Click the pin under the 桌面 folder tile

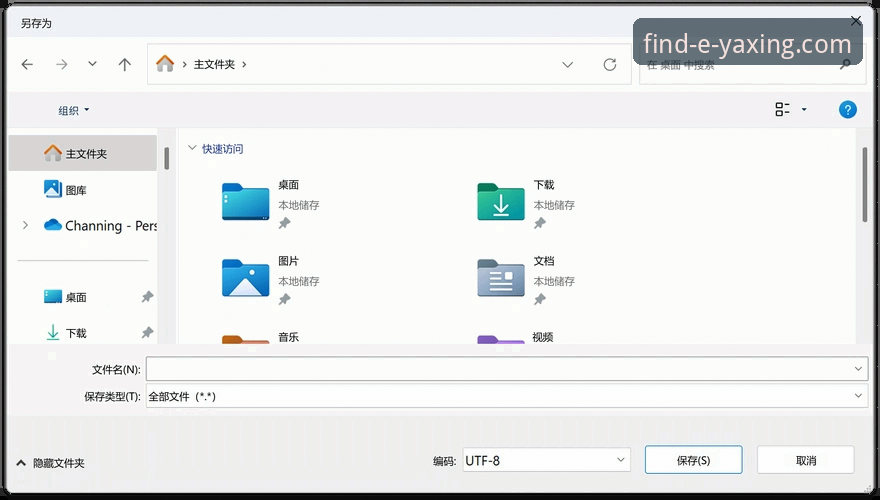285,223
